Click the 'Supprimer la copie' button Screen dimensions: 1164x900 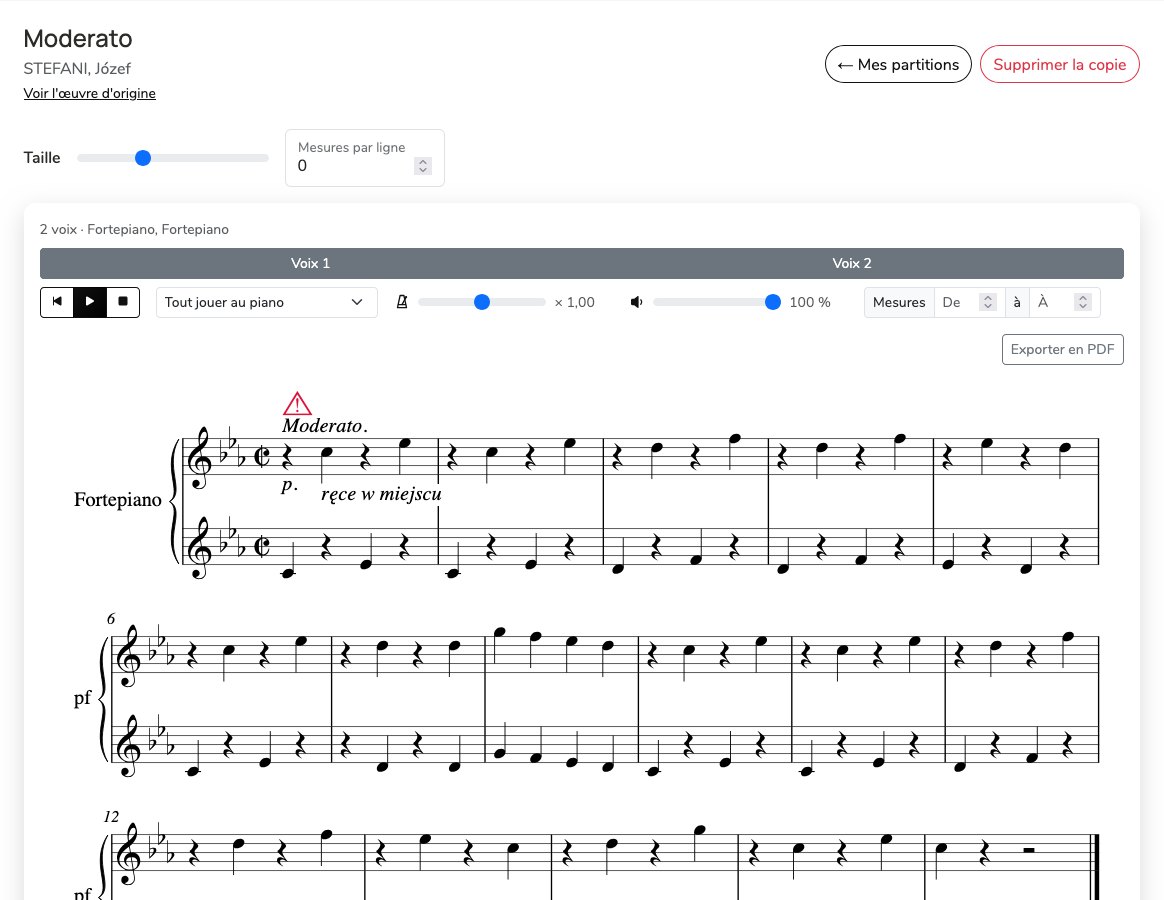1059,65
